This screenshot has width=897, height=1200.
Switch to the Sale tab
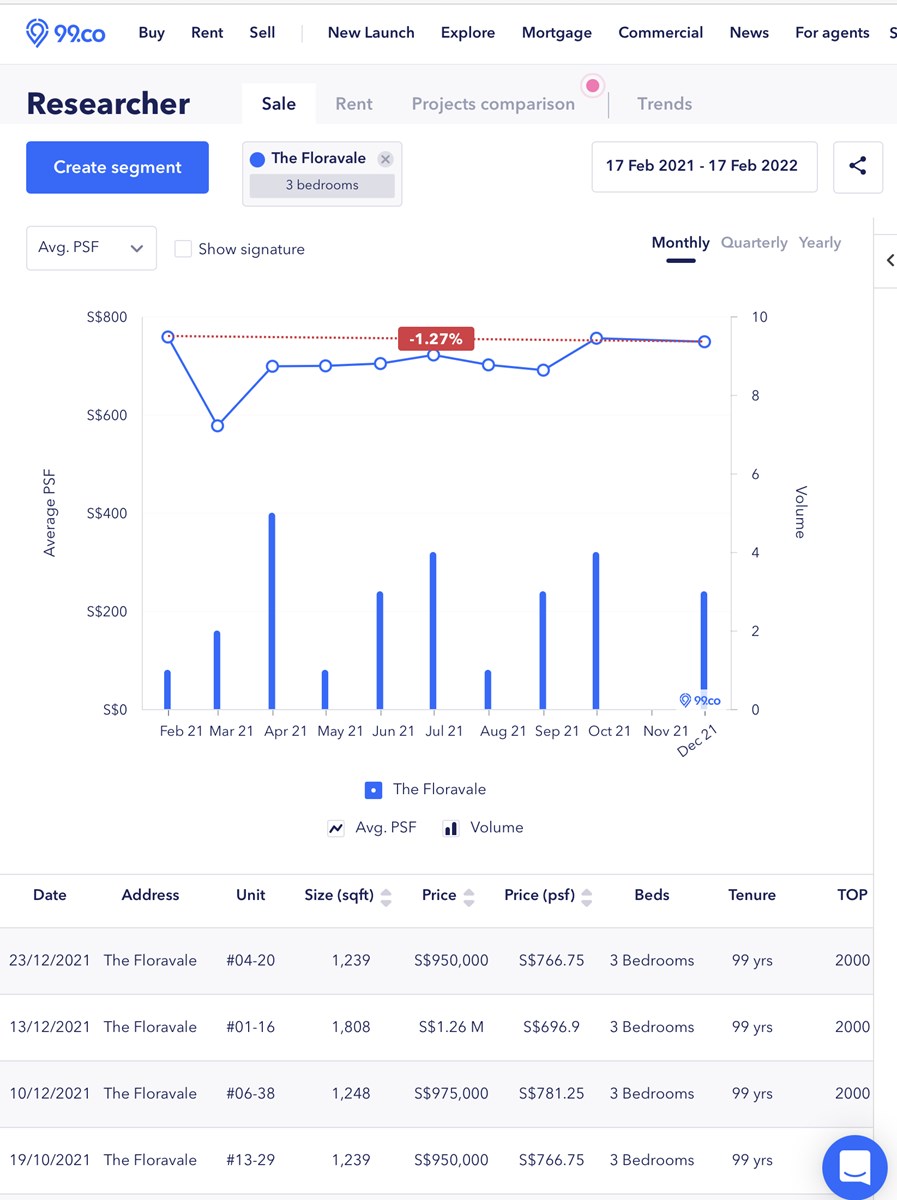click(279, 104)
